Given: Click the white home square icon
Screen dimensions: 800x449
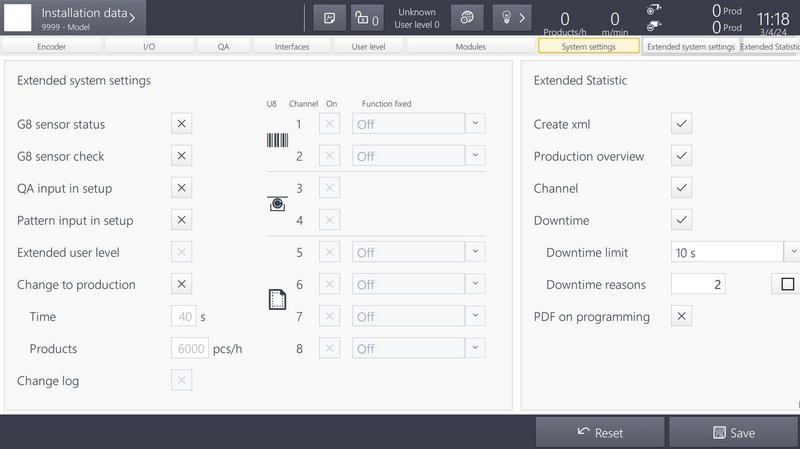Looking at the screenshot, I should (18, 17).
